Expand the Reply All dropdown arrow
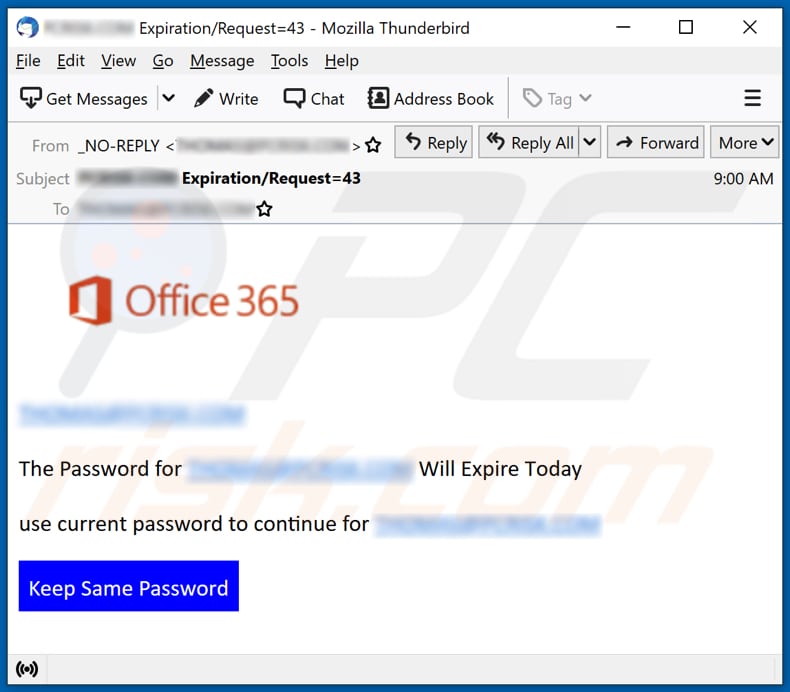The height and width of the screenshot is (692, 790). coord(590,143)
